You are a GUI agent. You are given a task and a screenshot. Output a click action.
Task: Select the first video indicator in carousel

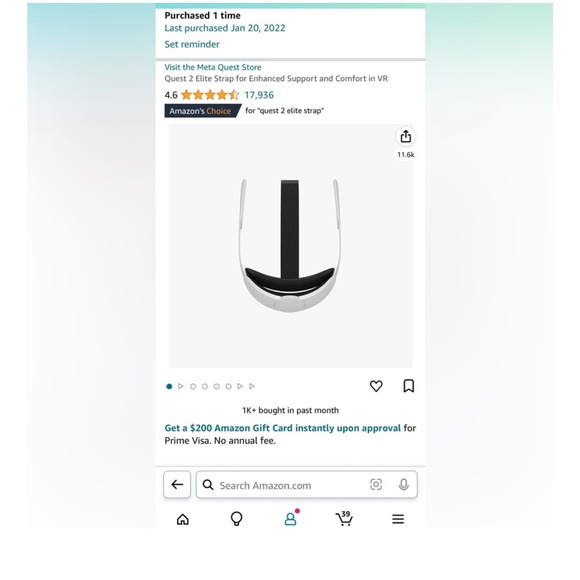coord(181,386)
